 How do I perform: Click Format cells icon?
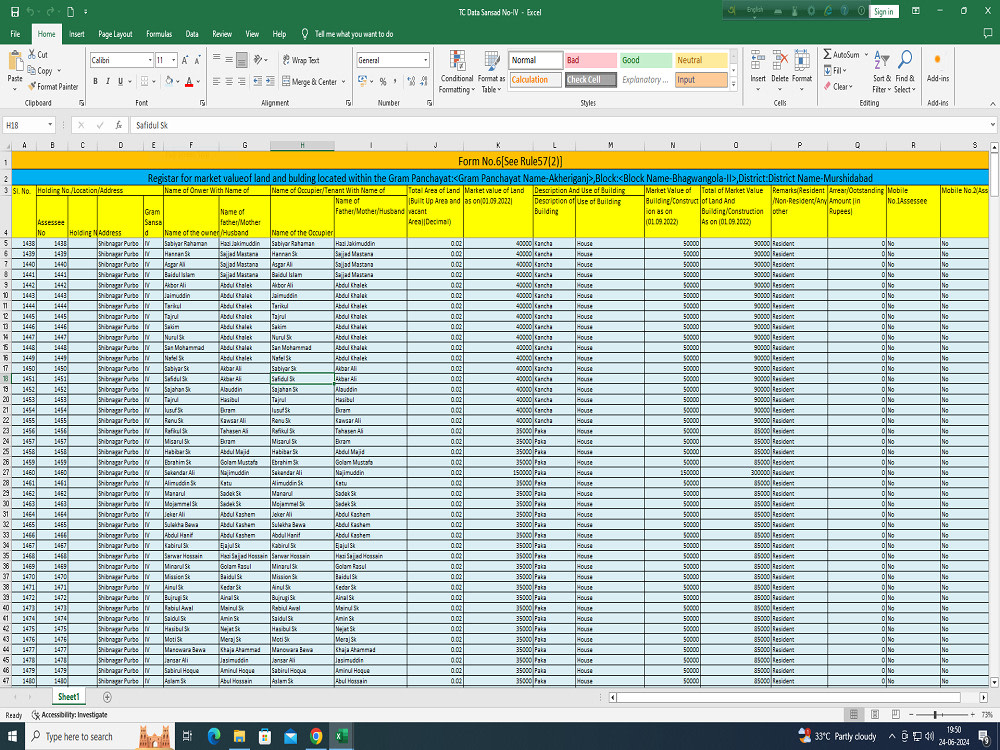(802, 61)
